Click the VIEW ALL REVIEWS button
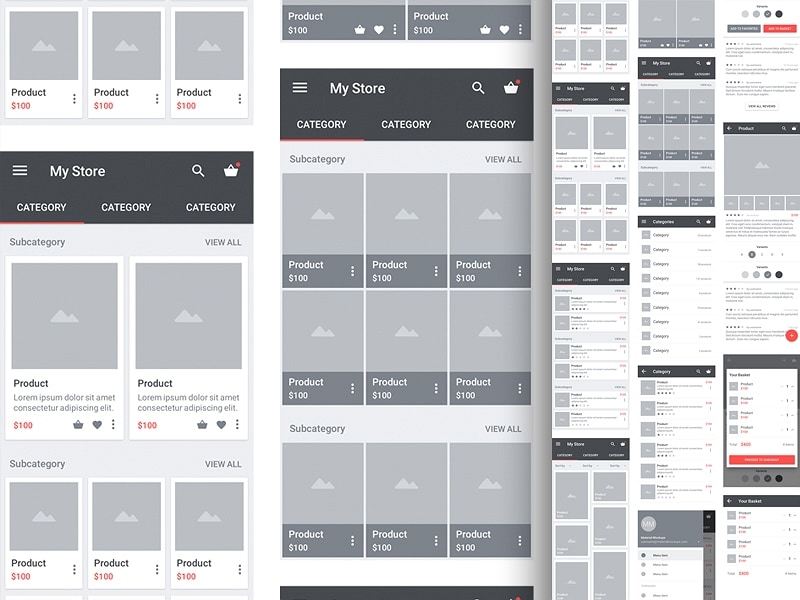Screen dimensions: 800x600 pyautogui.click(x=762, y=106)
